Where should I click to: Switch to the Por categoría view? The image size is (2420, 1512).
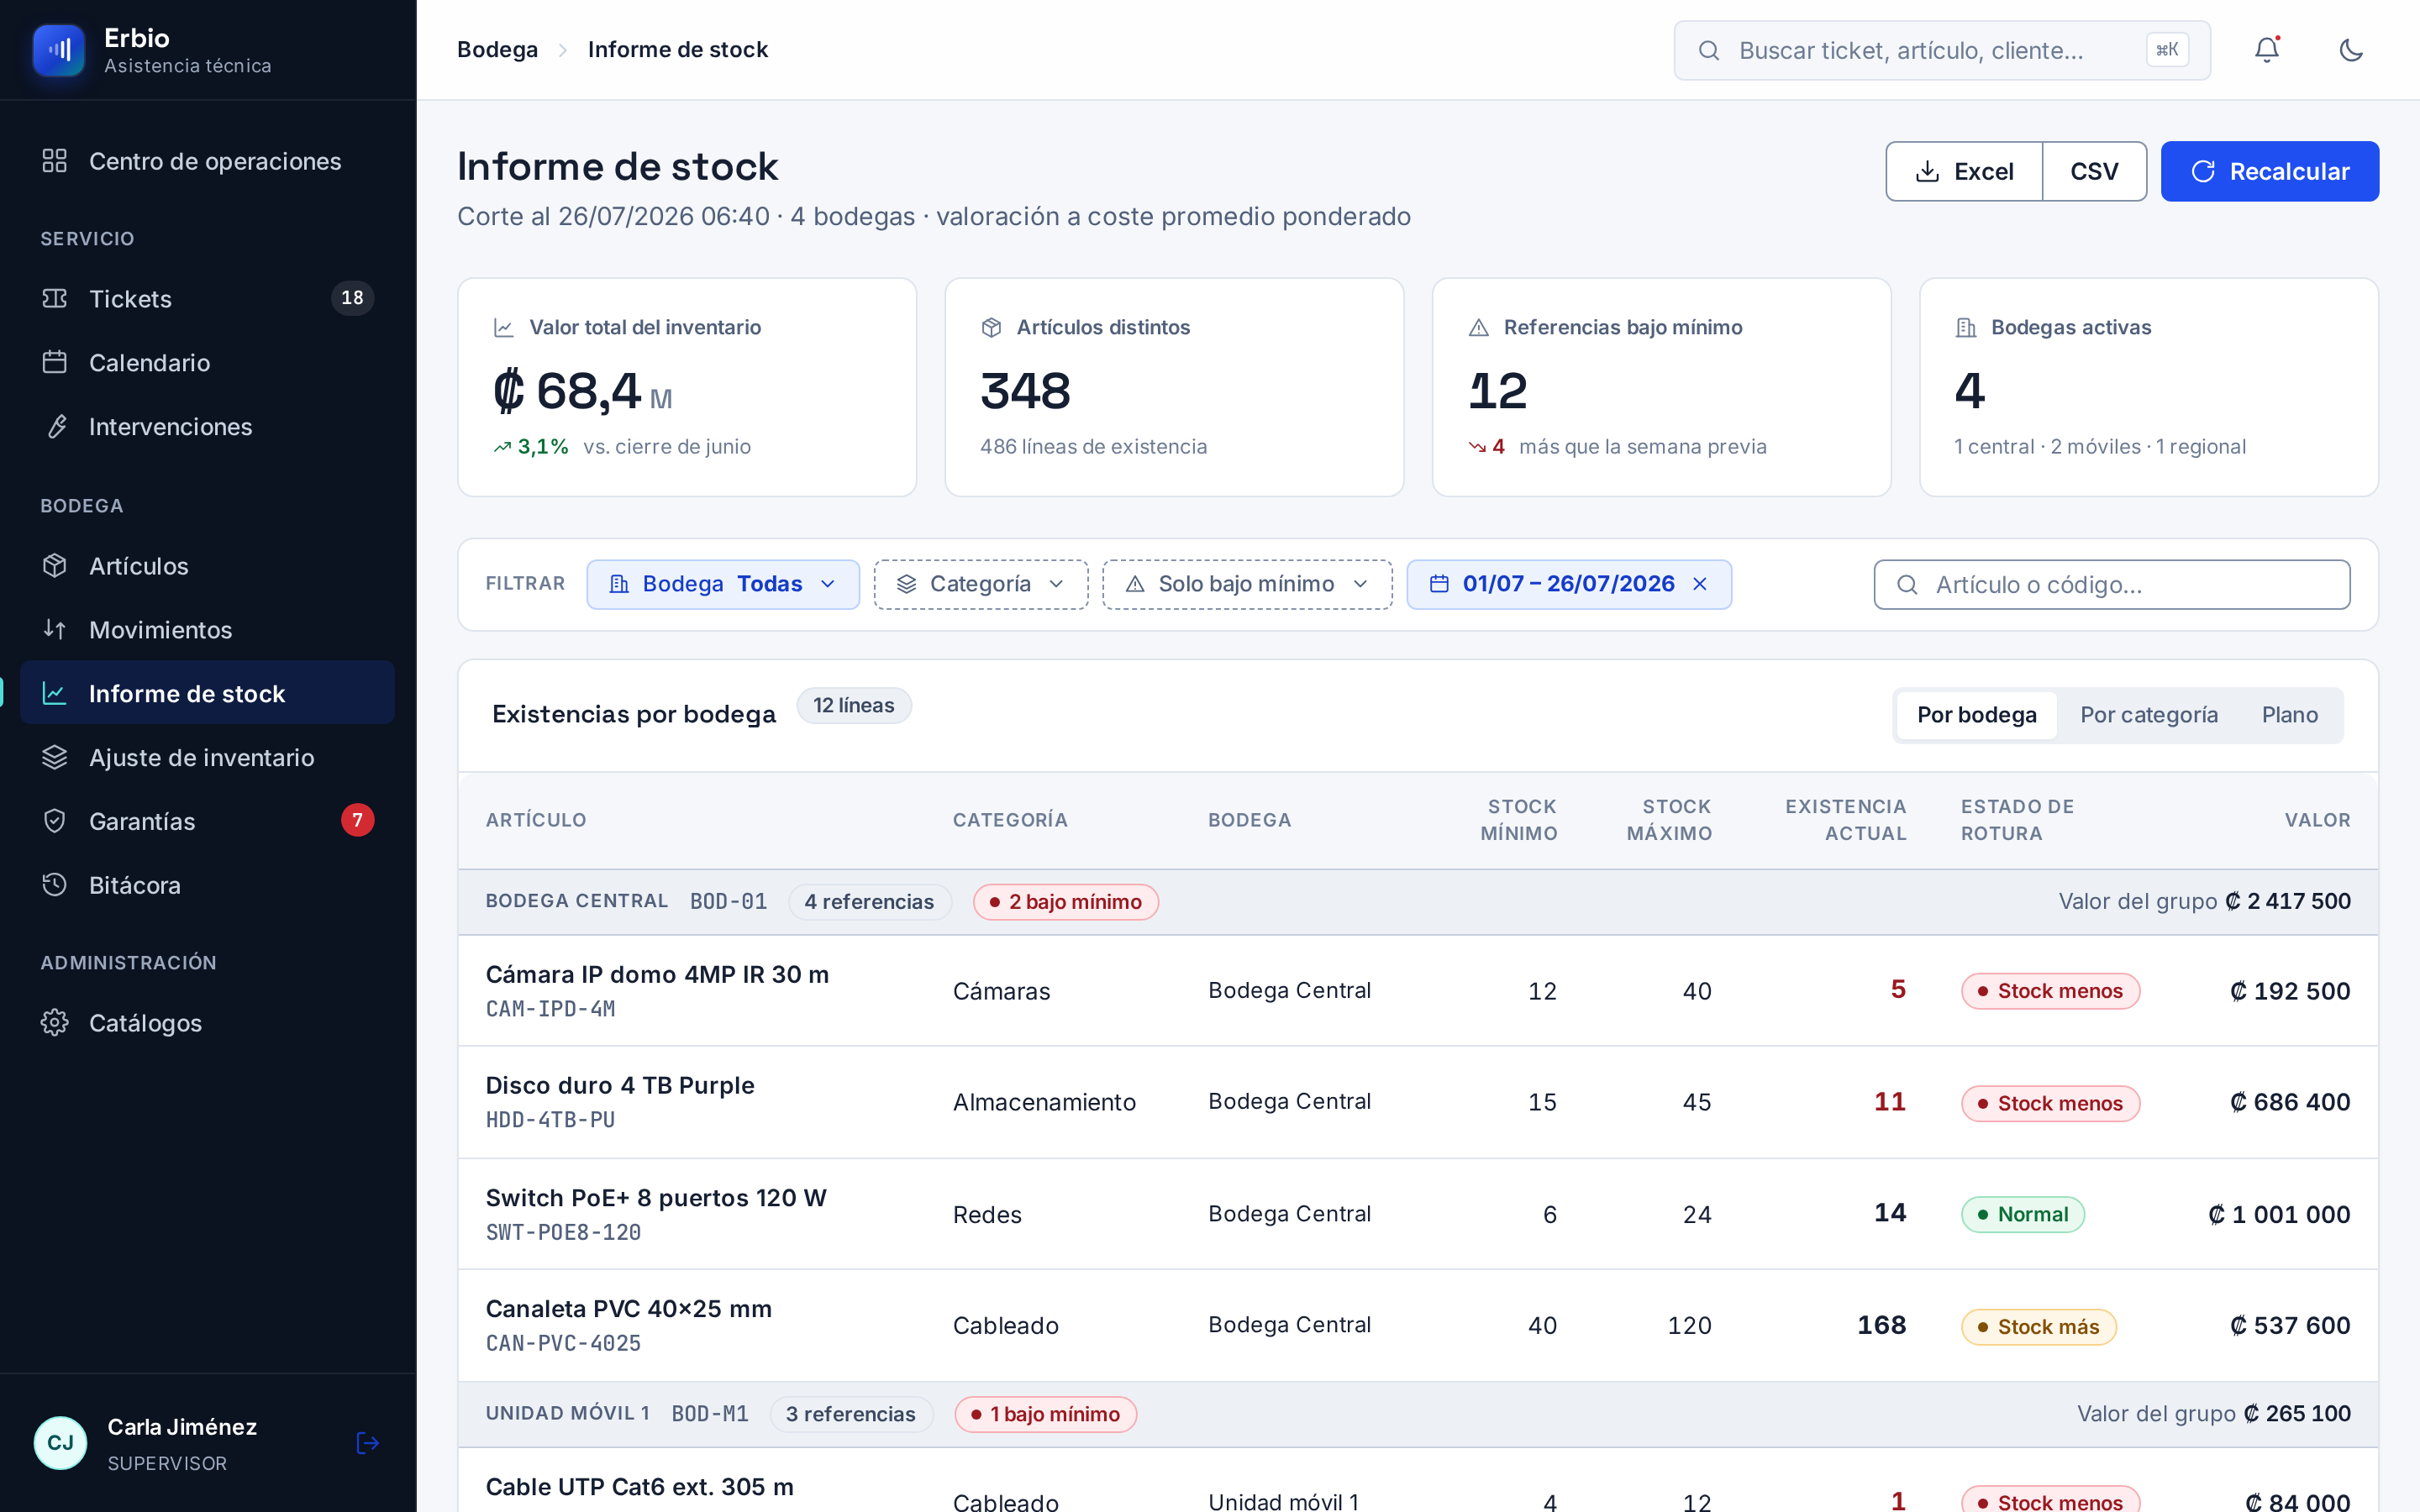[x=2149, y=715]
